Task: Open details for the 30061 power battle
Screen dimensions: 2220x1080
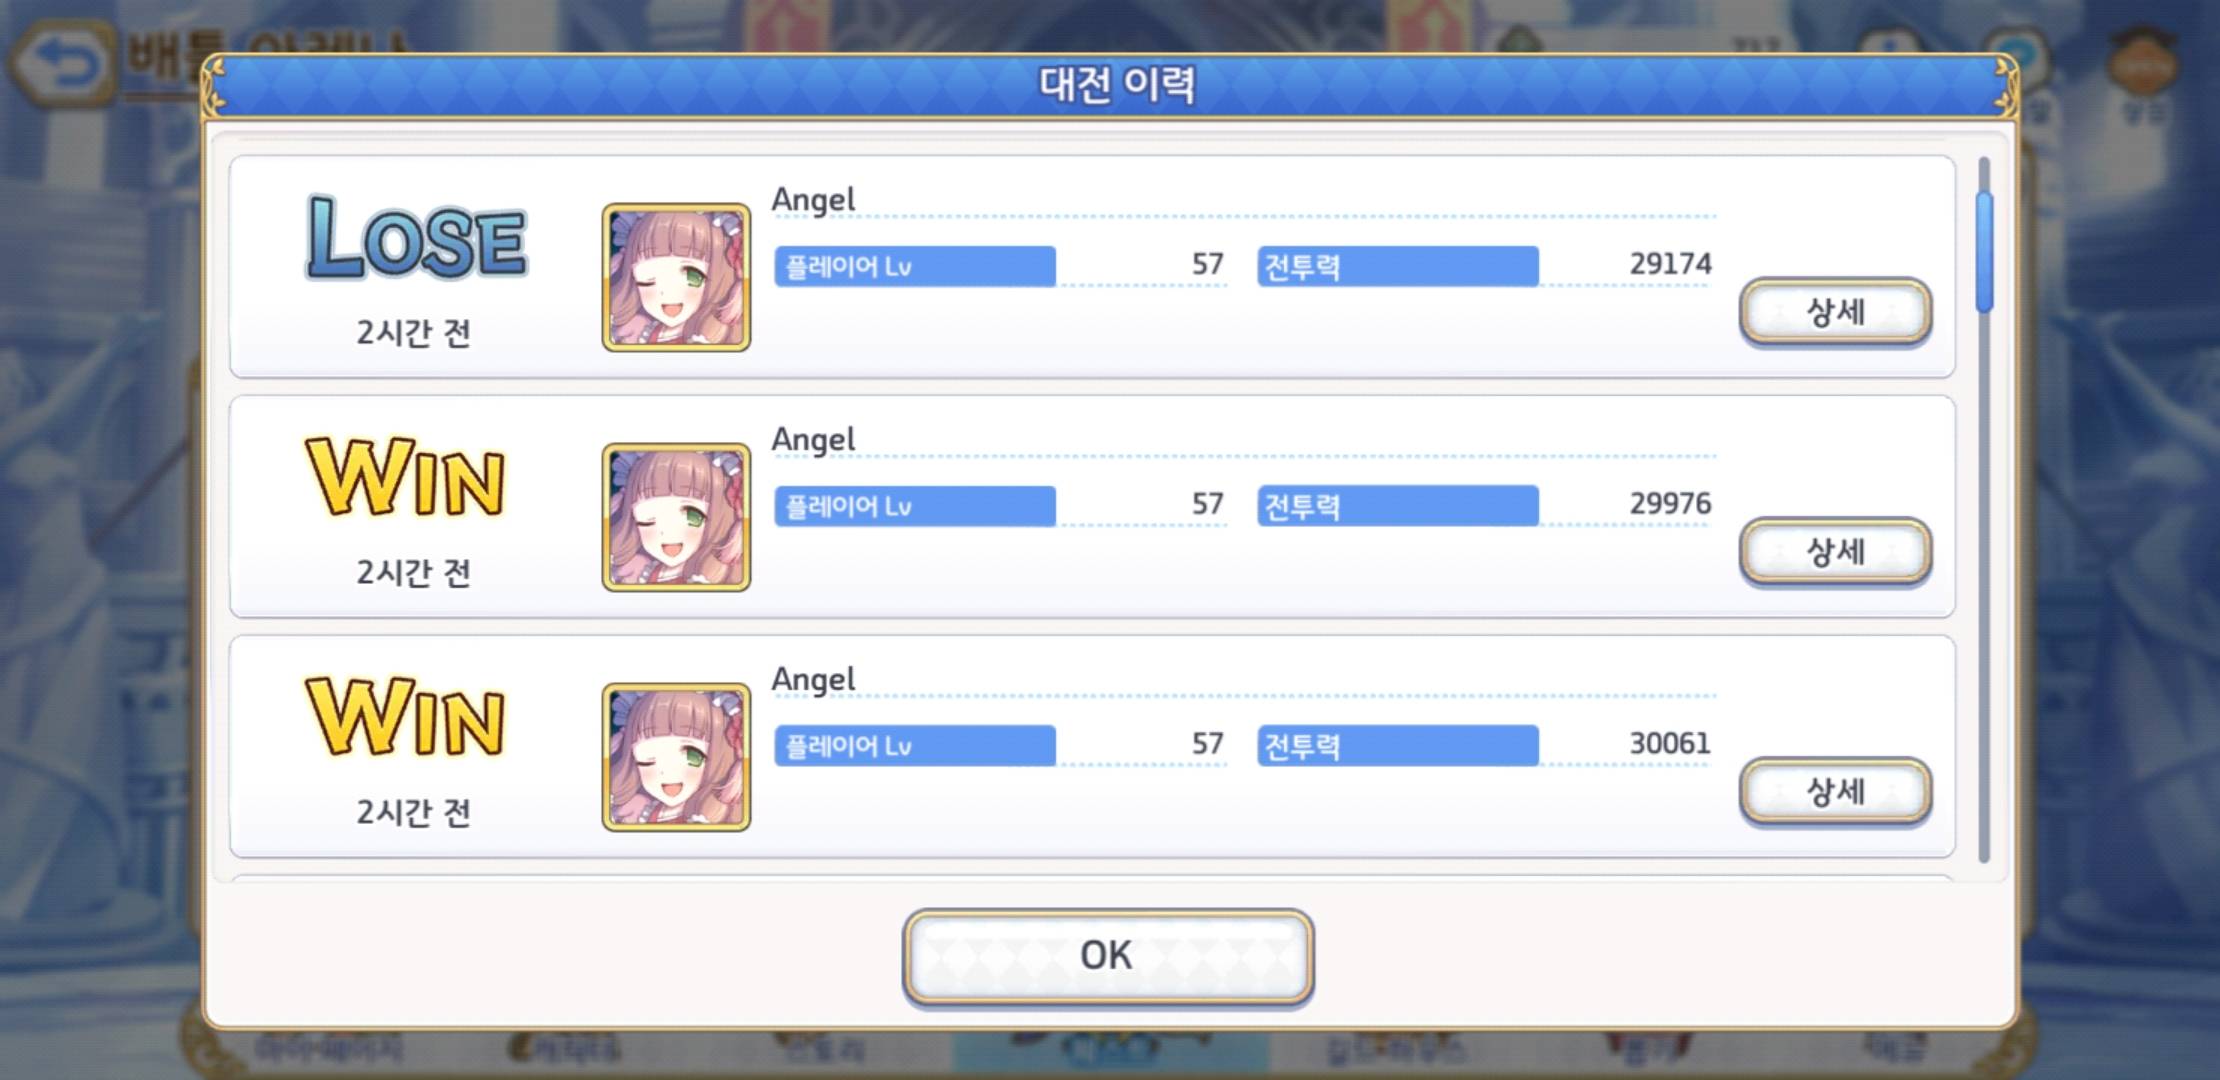Action: (x=1835, y=792)
